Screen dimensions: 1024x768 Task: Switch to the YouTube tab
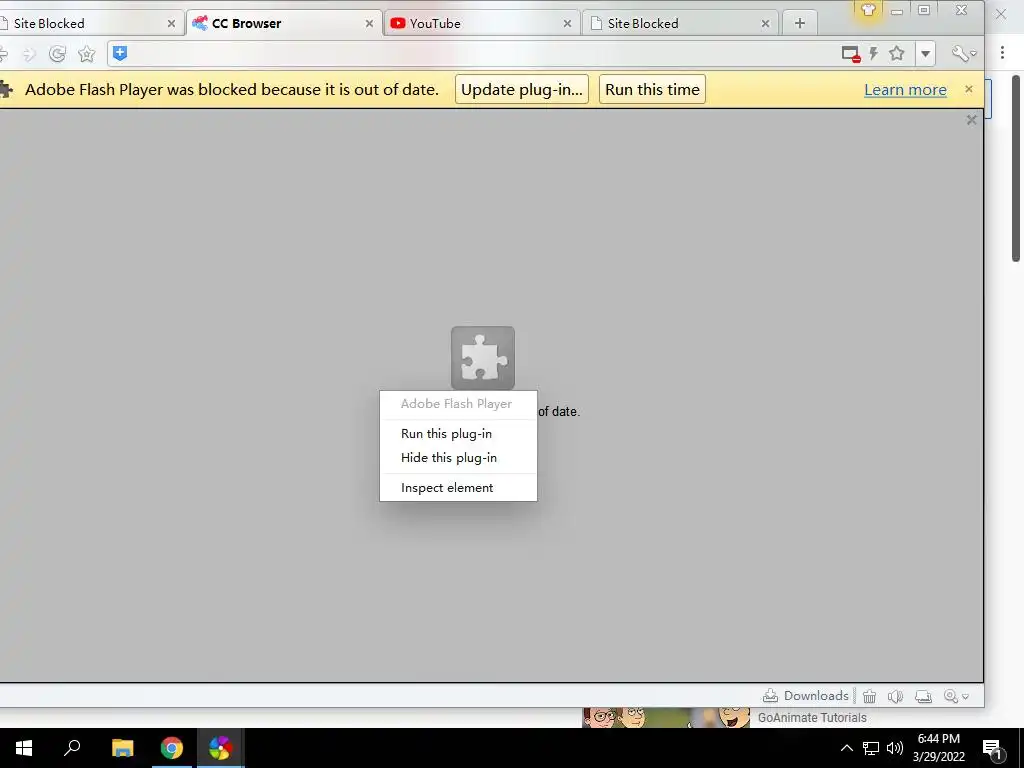coord(482,24)
